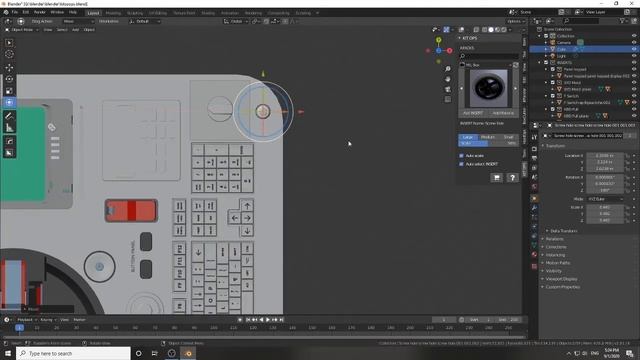This screenshot has width=640, height=360.
Task: Select the Rotate tool
Action: tap(9, 79)
